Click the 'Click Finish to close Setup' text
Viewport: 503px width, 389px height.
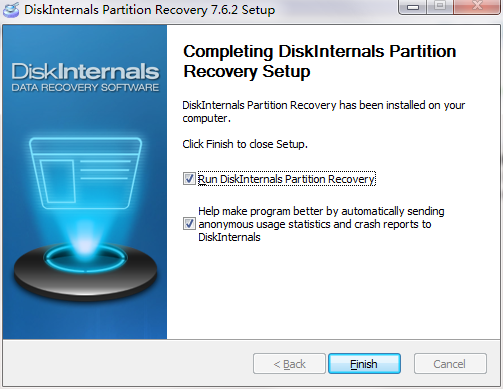point(245,144)
